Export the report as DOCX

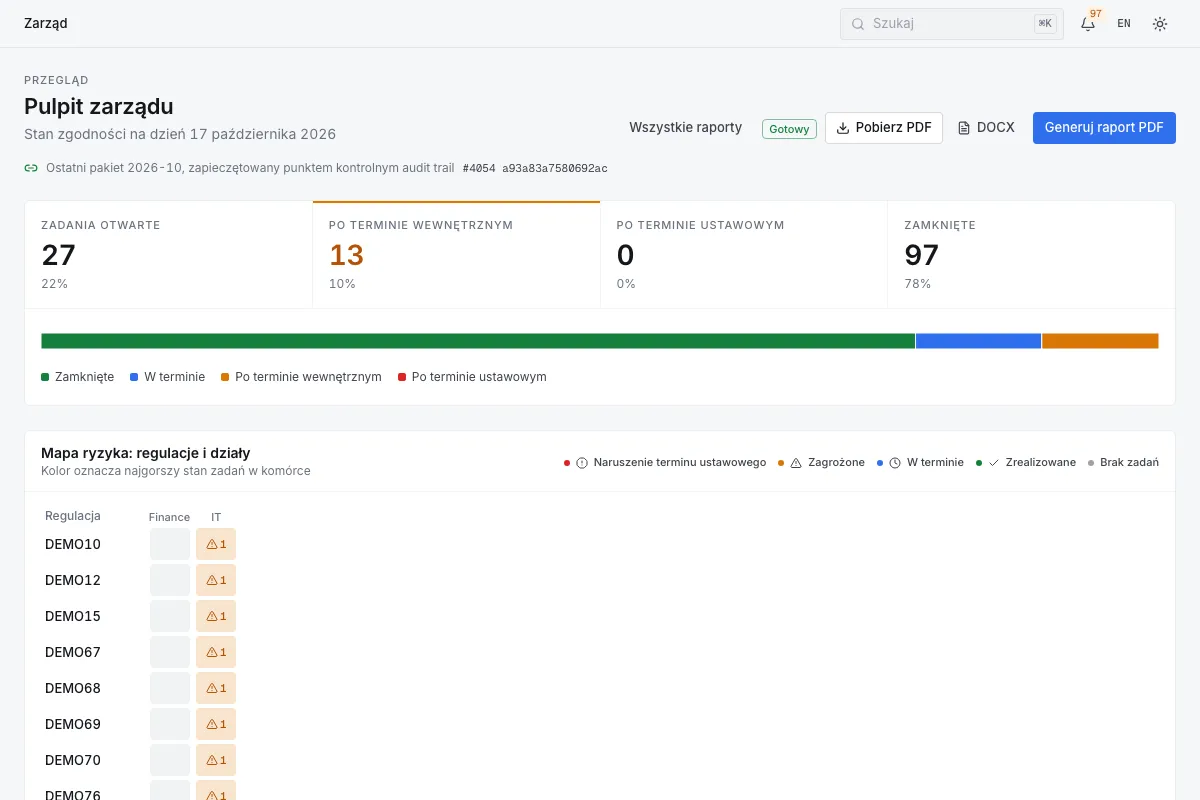click(x=986, y=127)
